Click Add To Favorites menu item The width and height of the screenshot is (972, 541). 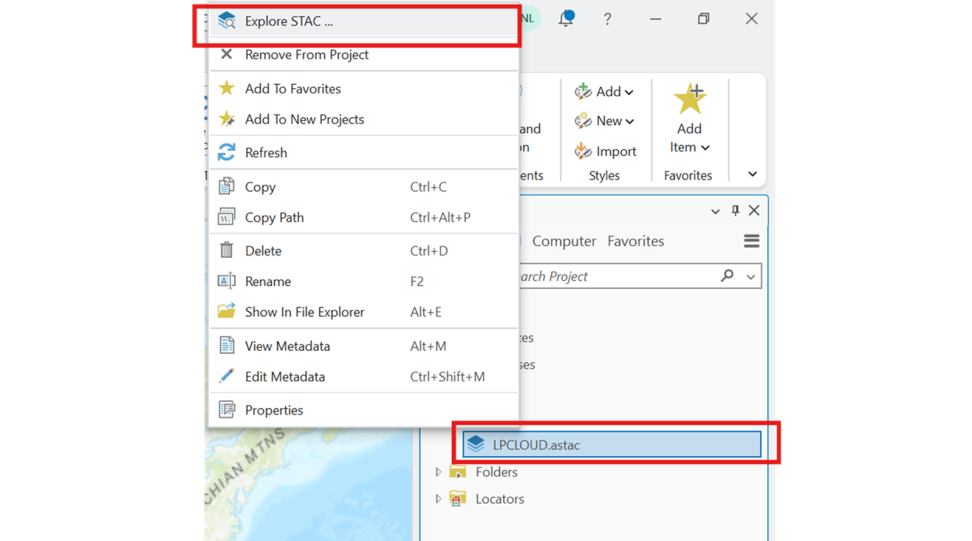(x=363, y=89)
